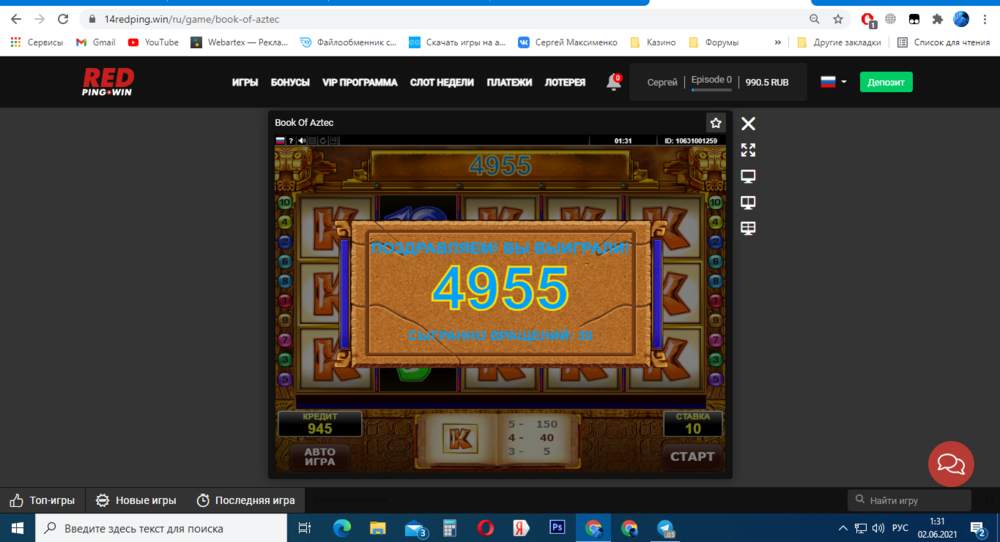
Task: Expand the bookmarks bar overflow chevron
Action: 778,43
